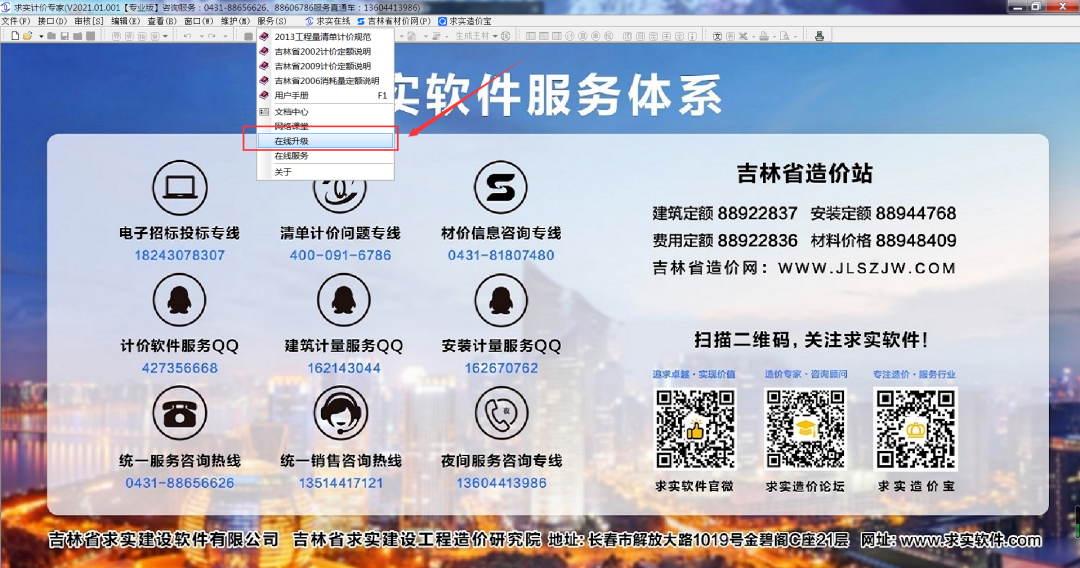
Task: Open the 文件(F) menu
Action: pyautogui.click(x=16, y=21)
